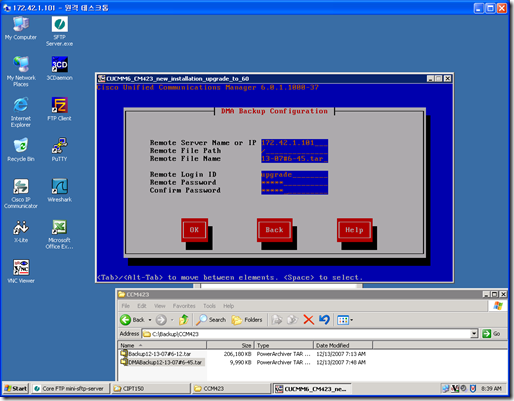This screenshot has height=401, width=514.
Task: Toggle Folders pane in explorer toolbar
Action: click(247, 320)
